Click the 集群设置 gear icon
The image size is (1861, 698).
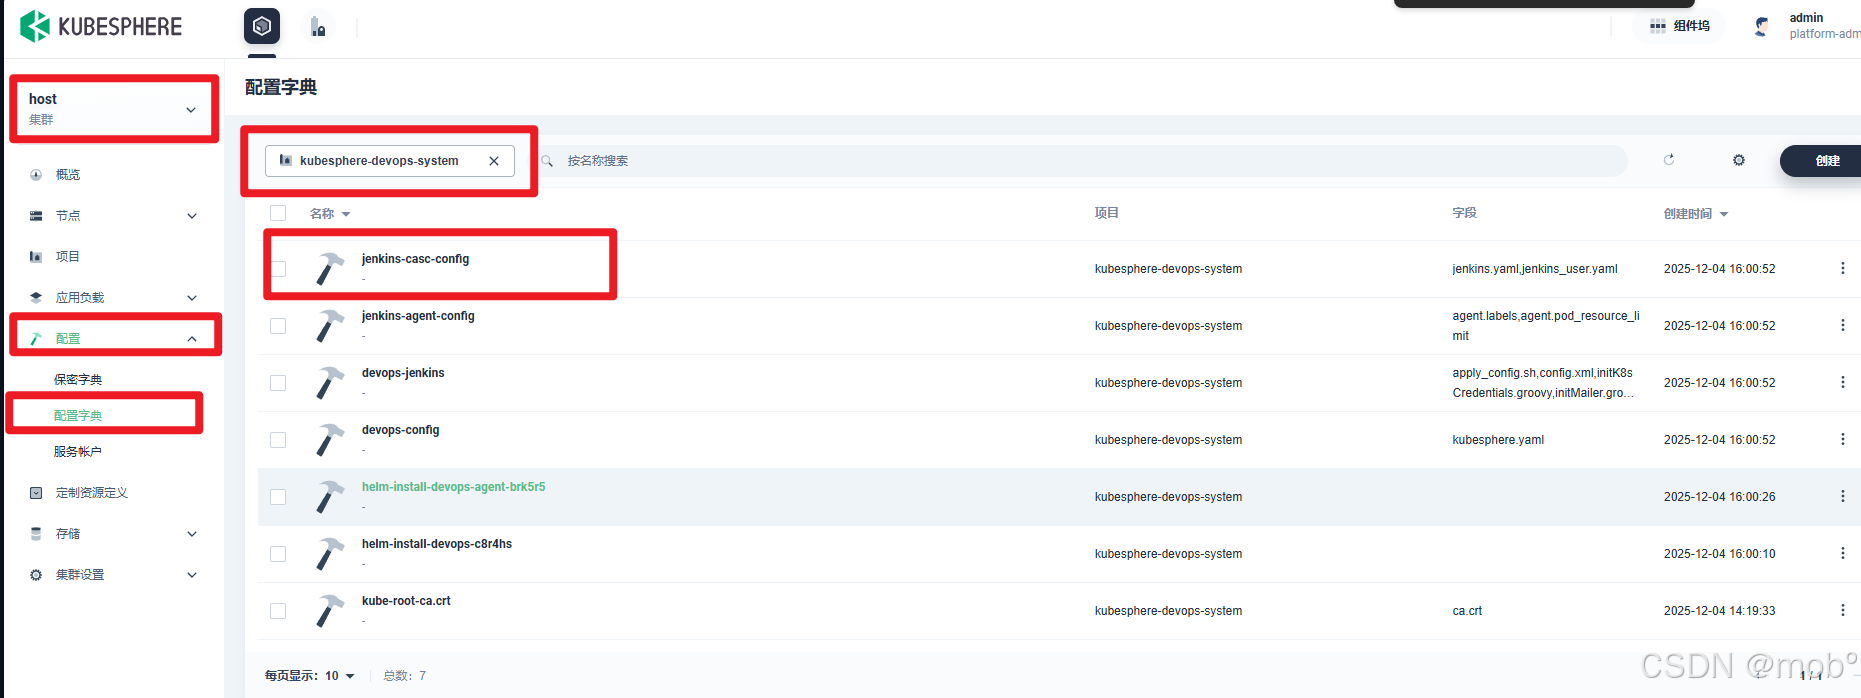click(36, 575)
